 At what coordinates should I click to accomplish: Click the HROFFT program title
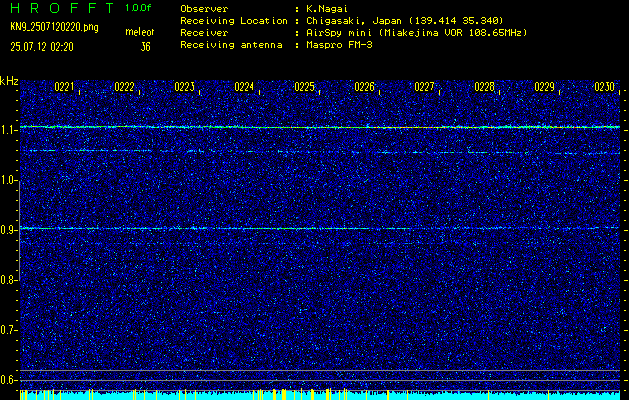coord(62,8)
